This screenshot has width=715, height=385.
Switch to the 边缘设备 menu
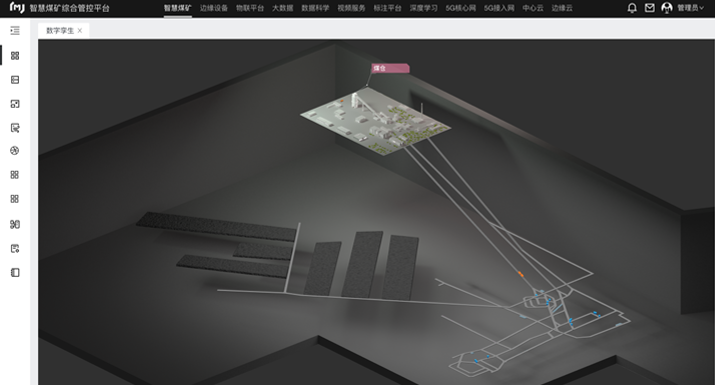tap(213, 8)
